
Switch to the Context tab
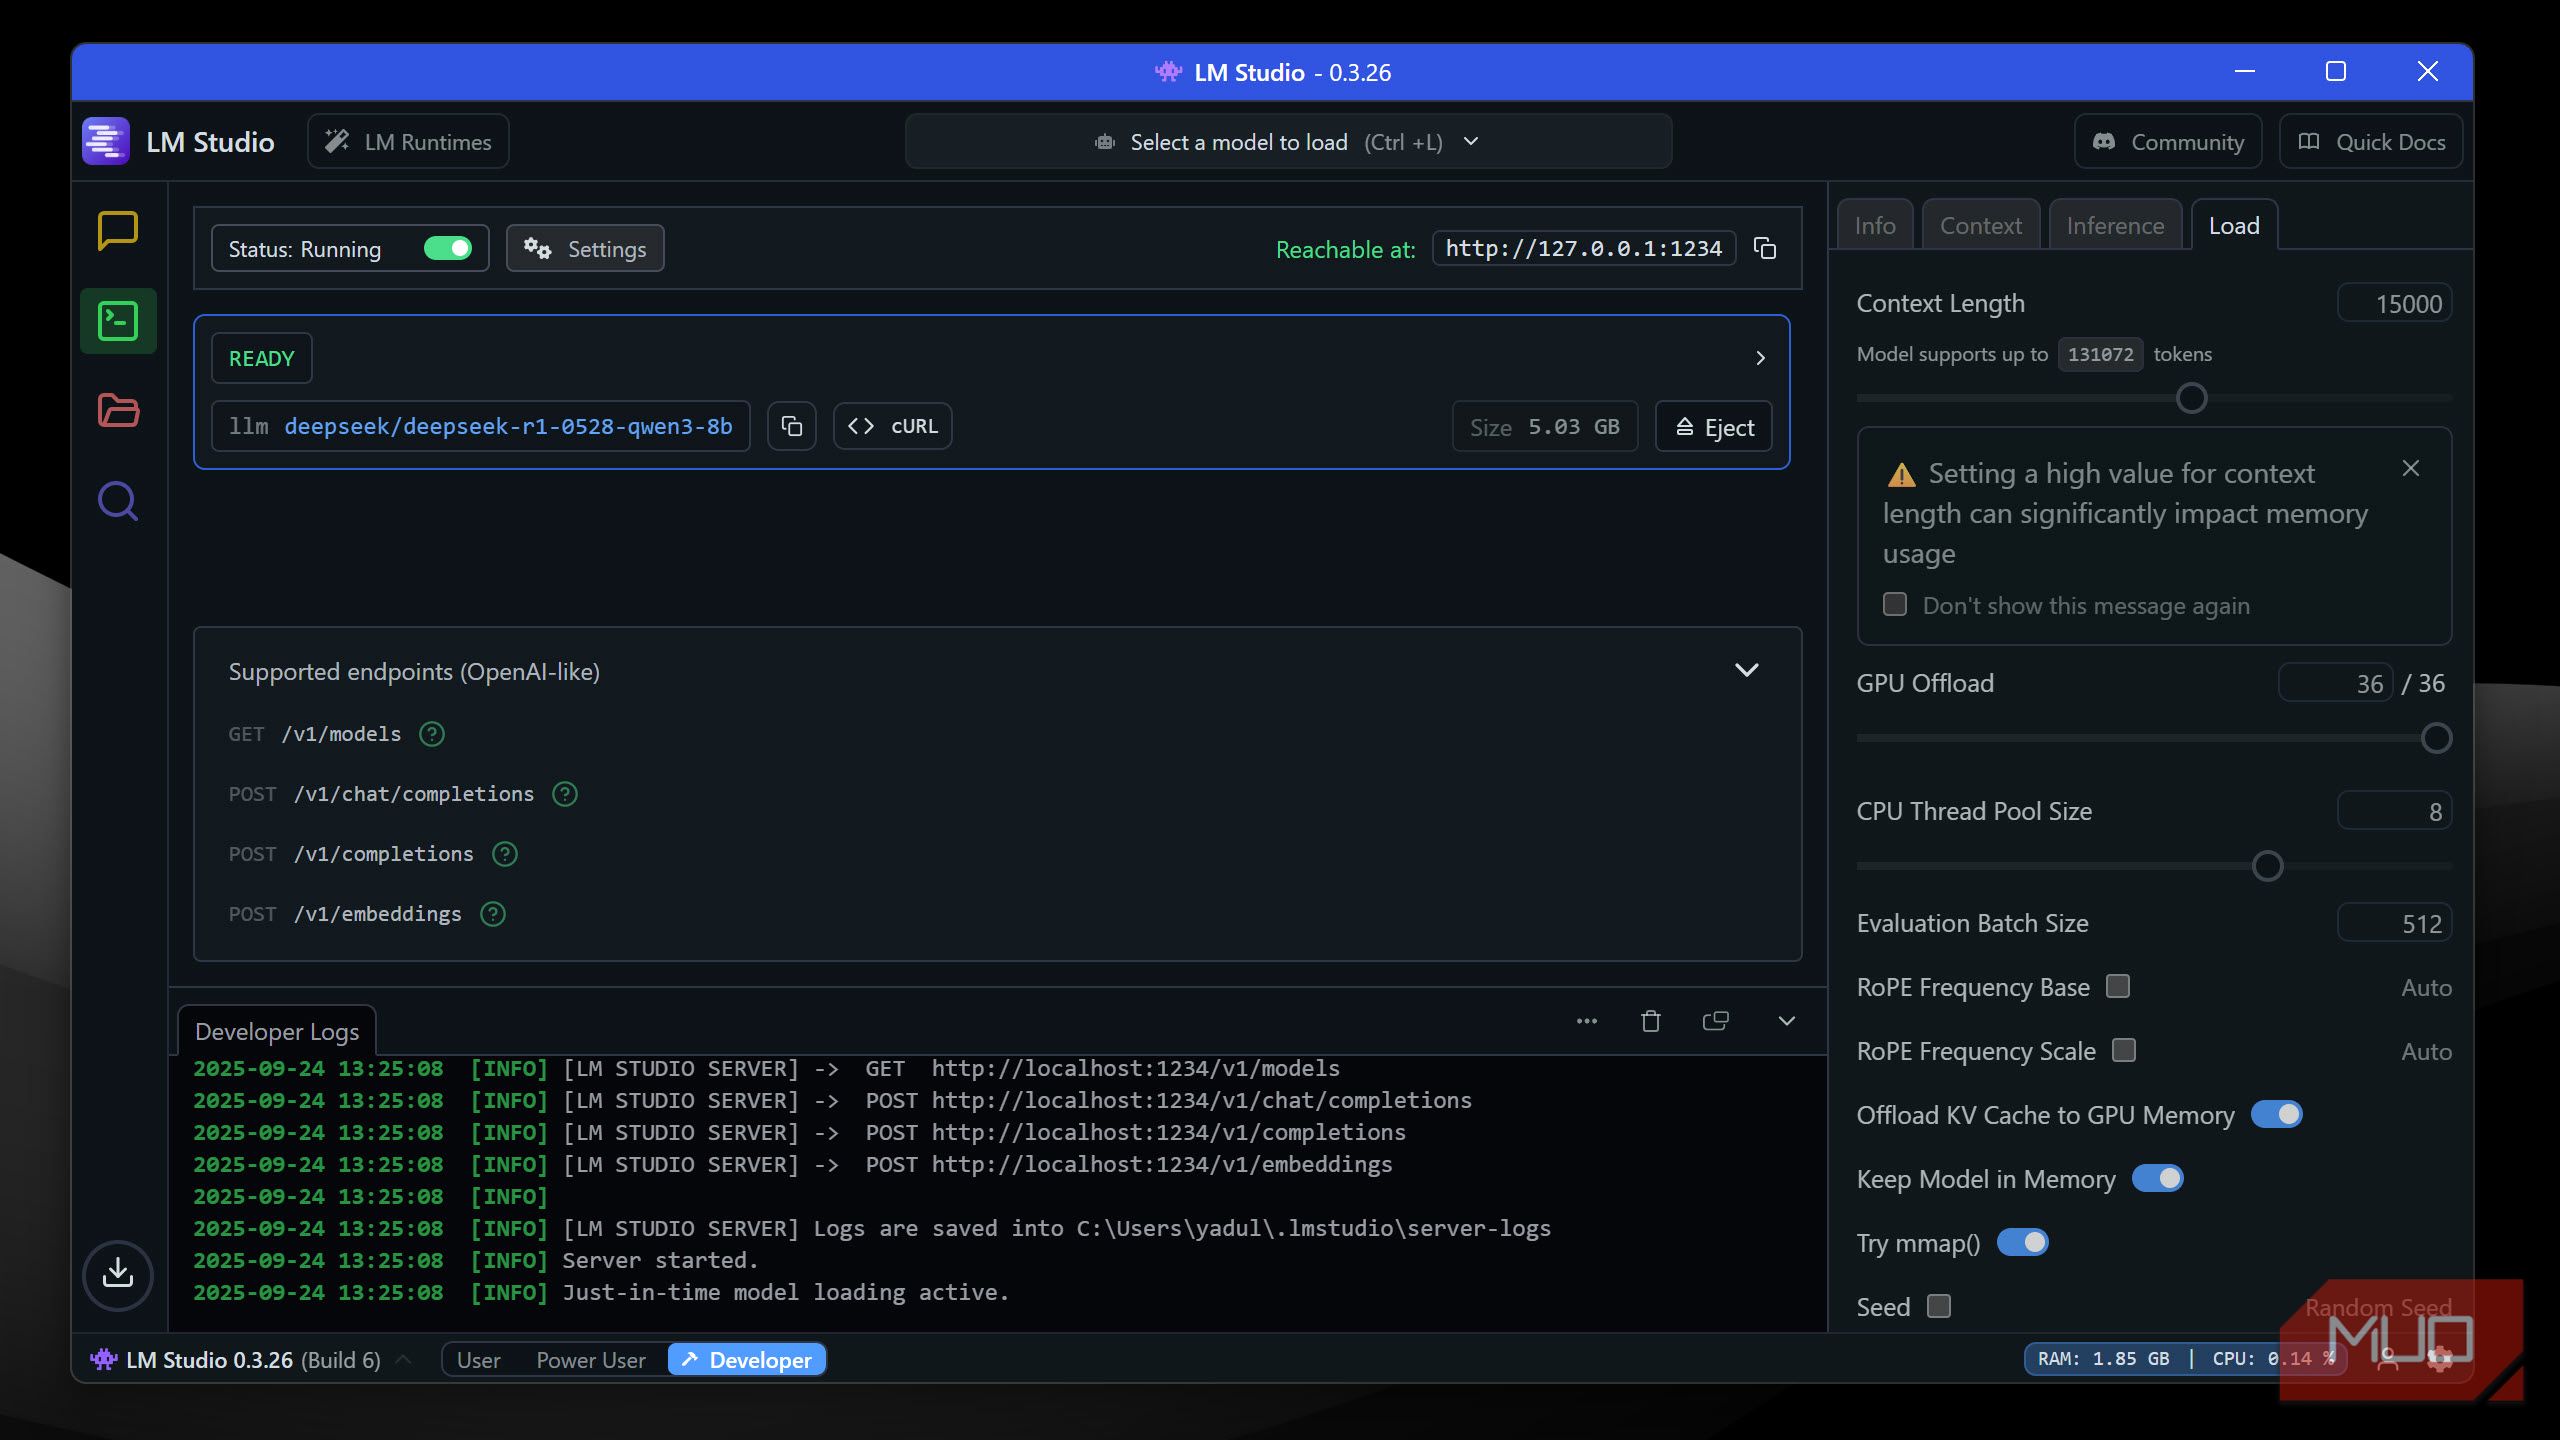pyautogui.click(x=1981, y=226)
